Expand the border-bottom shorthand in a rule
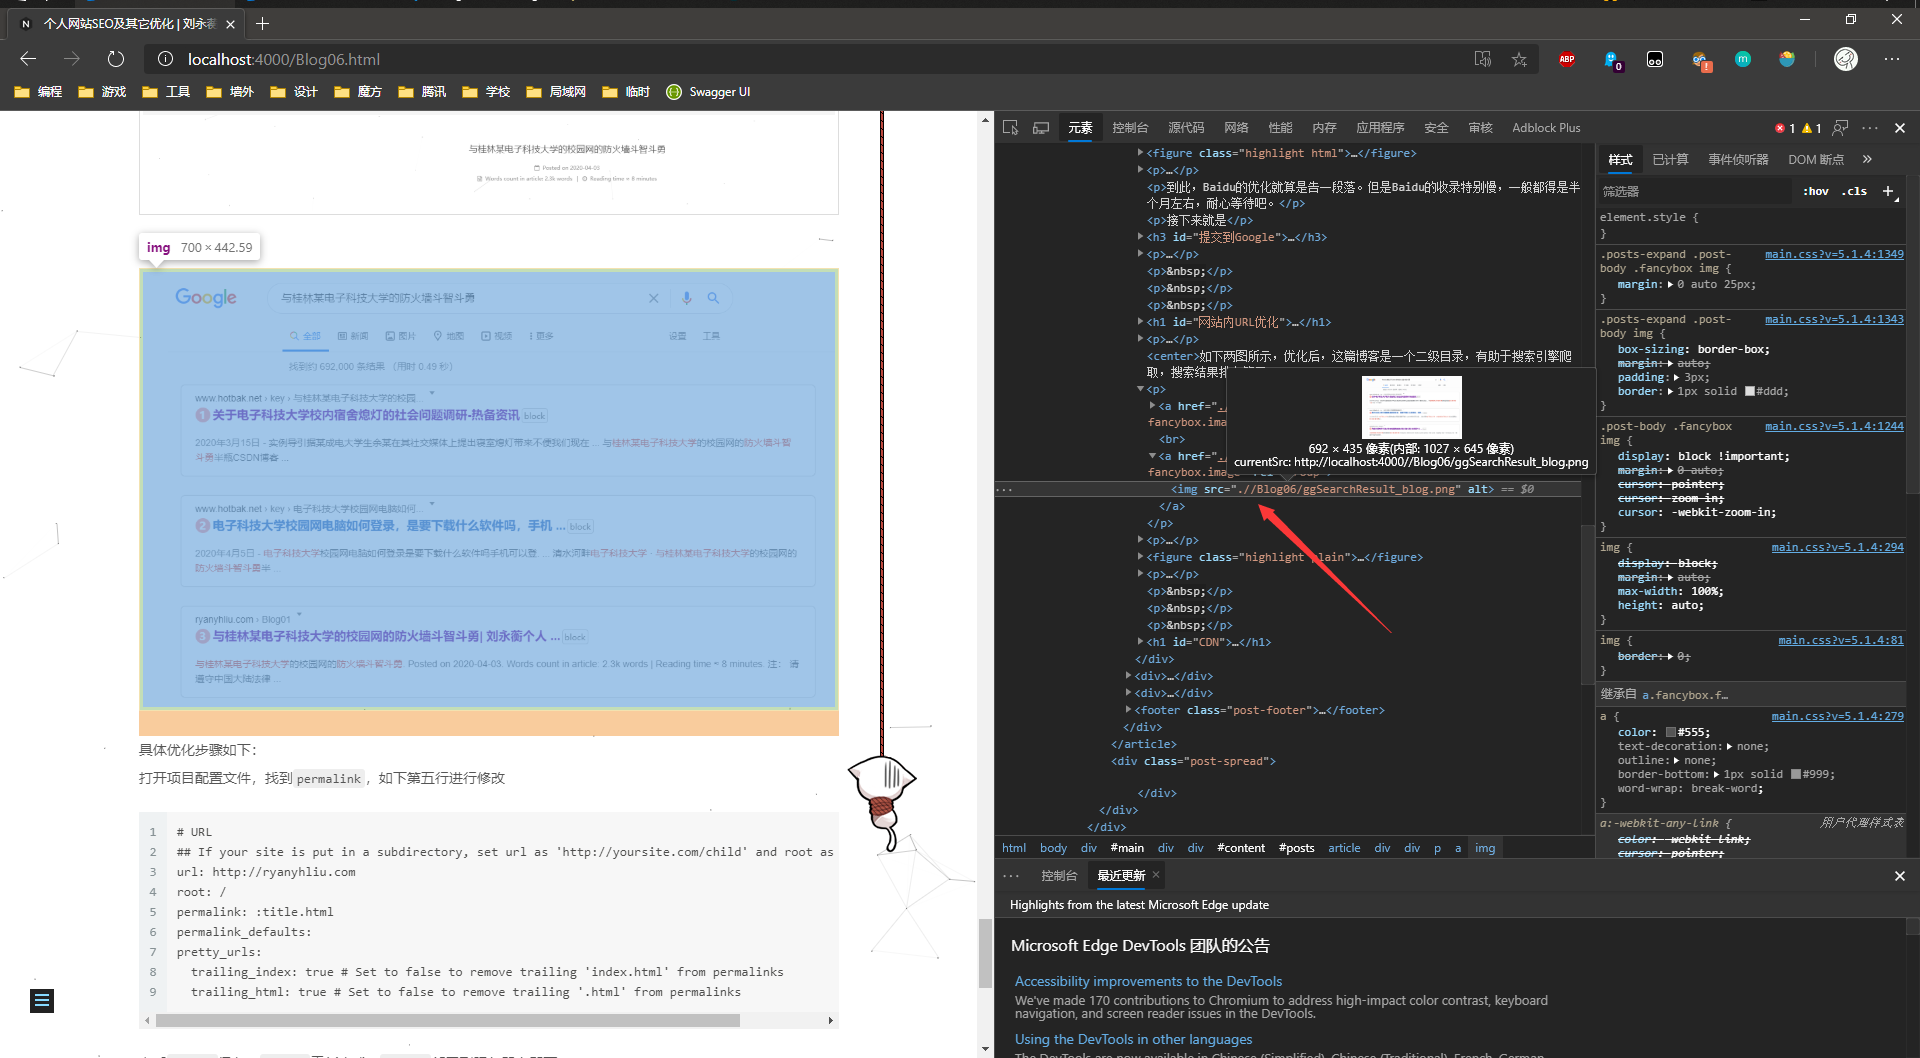Image resolution: width=1920 pixels, height=1058 pixels. (1716, 775)
